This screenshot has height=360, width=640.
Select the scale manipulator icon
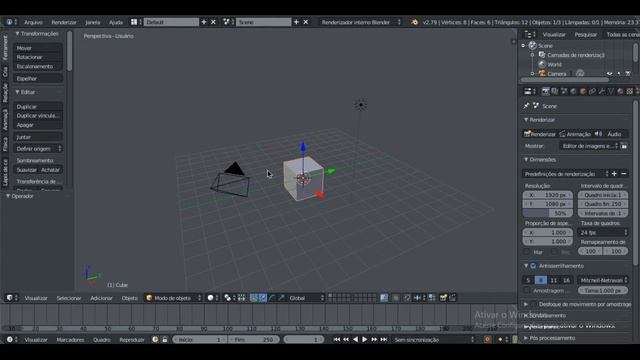[281, 298]
